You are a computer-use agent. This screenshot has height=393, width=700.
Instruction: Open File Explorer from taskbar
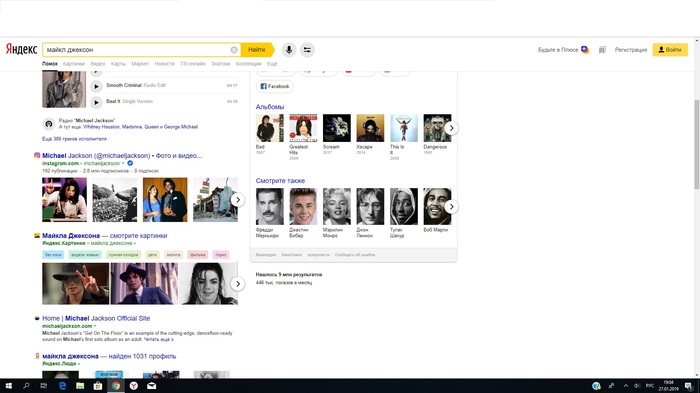coord(80,386)
